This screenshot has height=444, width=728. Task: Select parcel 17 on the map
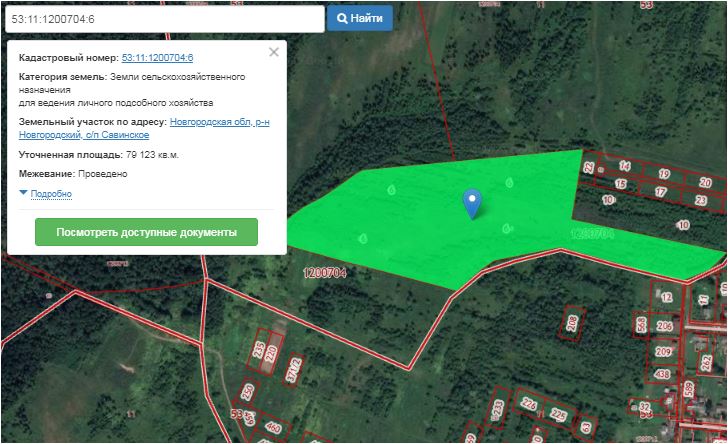coord(660,191)
